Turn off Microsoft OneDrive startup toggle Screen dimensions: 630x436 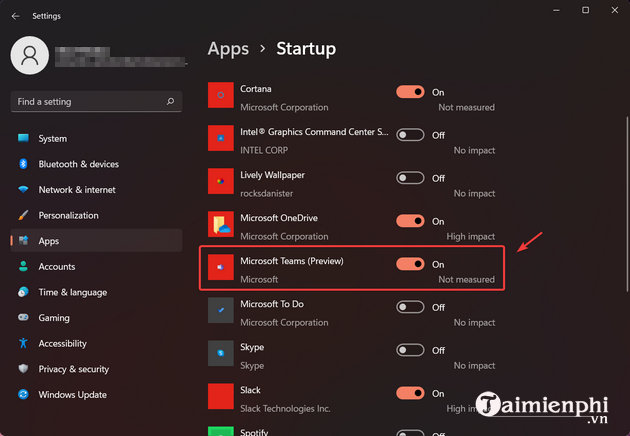tap(410, 221)
